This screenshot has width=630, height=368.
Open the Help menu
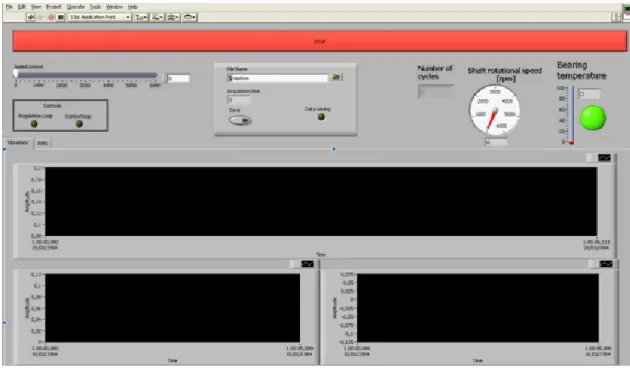pos(133,7)
